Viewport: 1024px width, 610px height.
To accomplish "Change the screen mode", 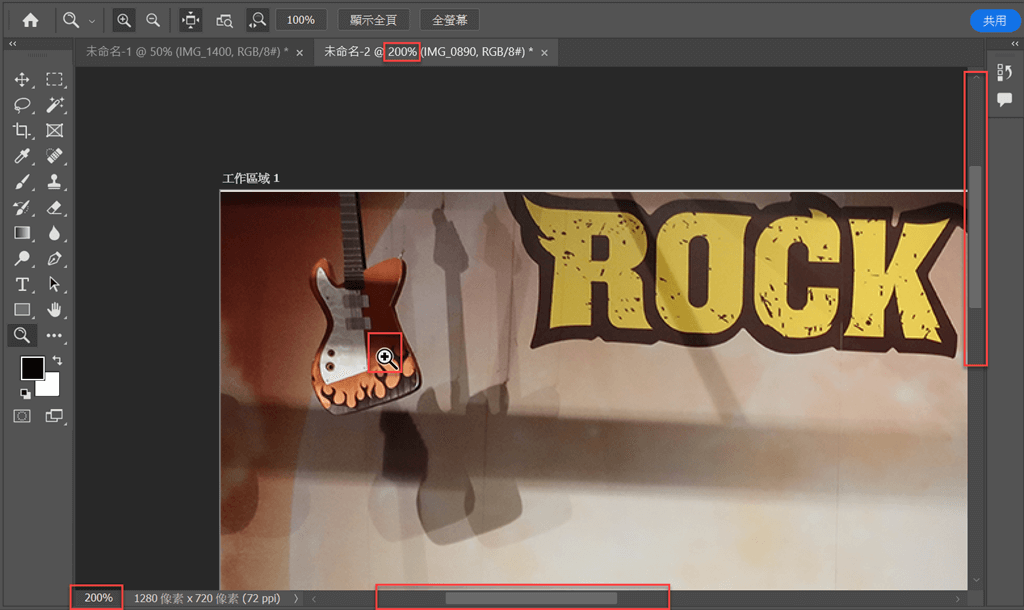I will click(x=54, y=416).
